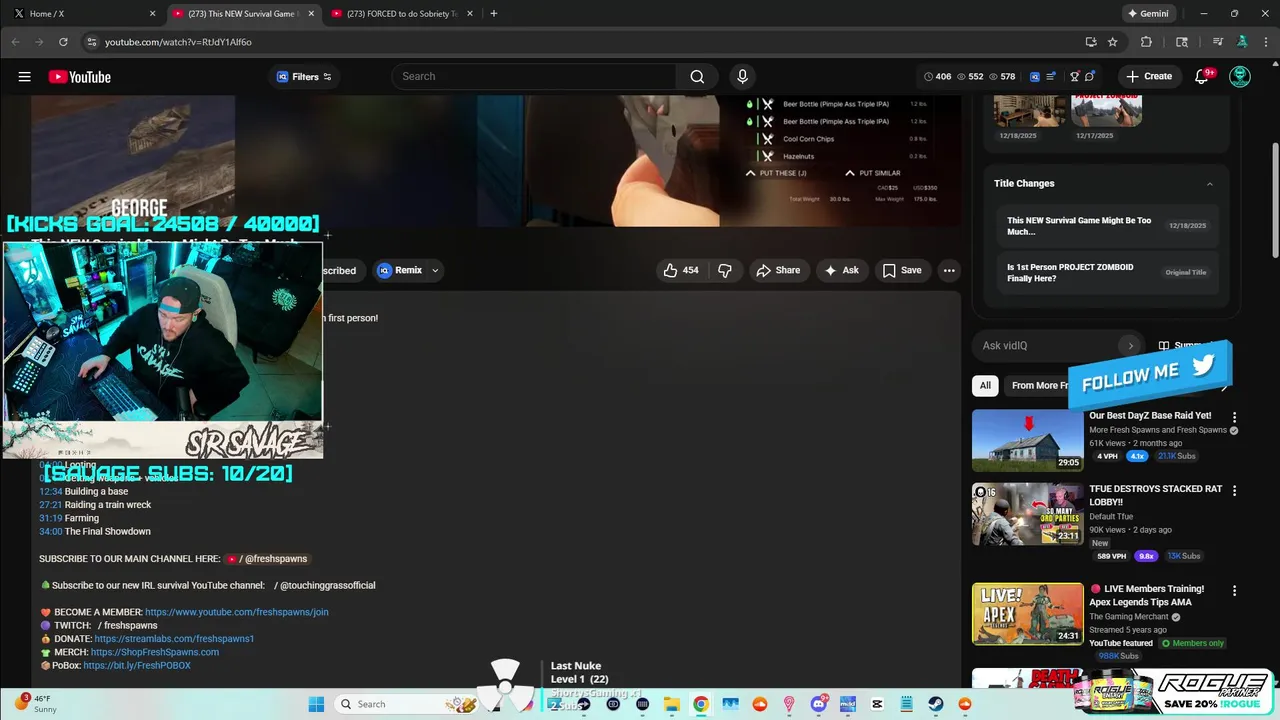Open the ShopFreshSpawns.com merch link

(x=154, y=652)
